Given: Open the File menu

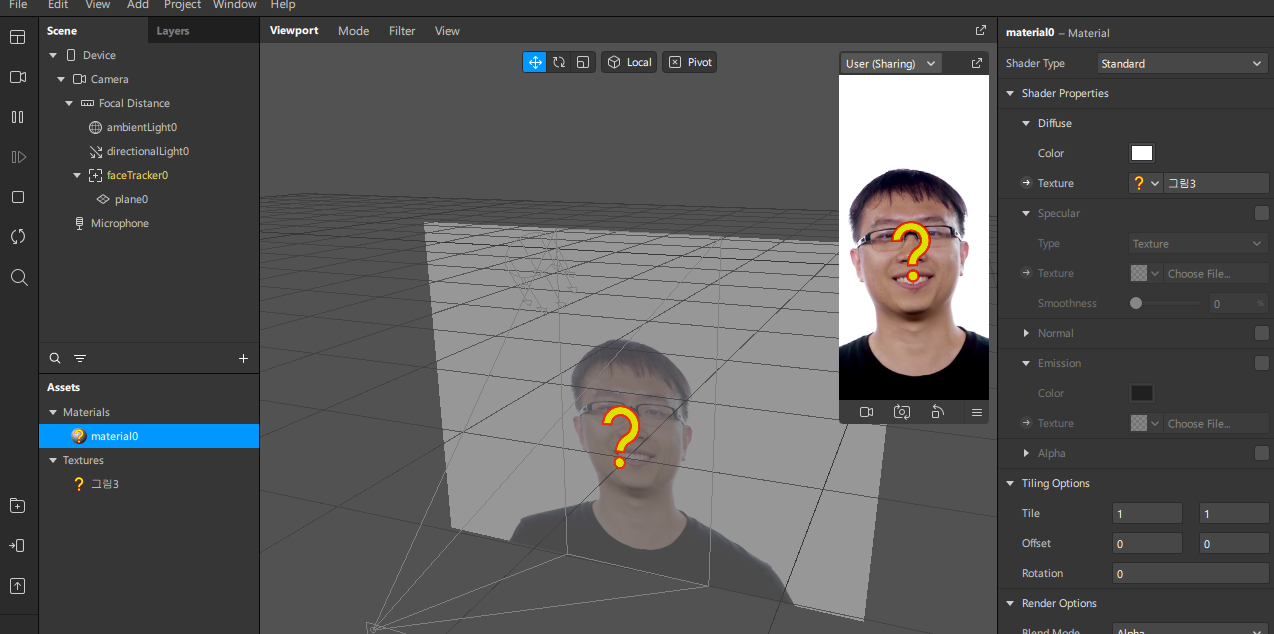Looking at the screenshot, I should (x=18, y=5).
